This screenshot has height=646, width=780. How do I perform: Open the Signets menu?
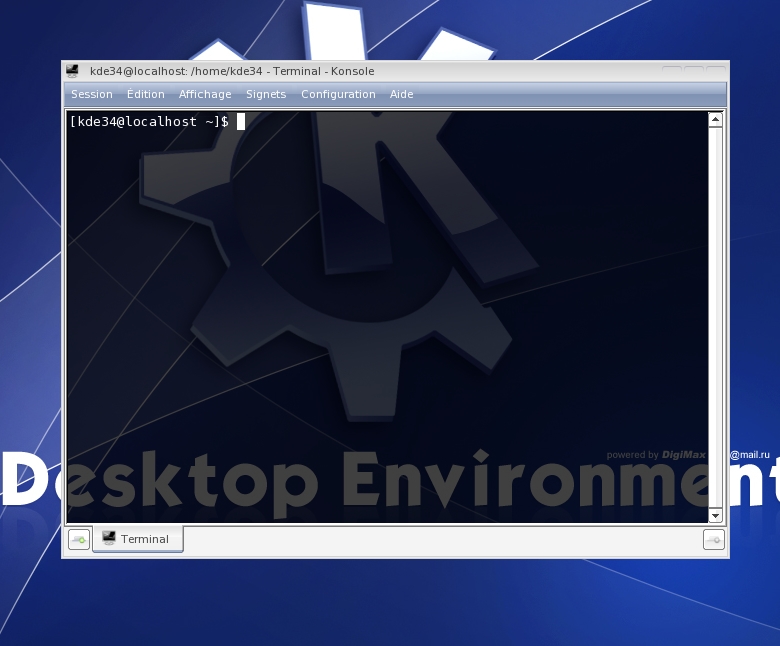point(266,94)
